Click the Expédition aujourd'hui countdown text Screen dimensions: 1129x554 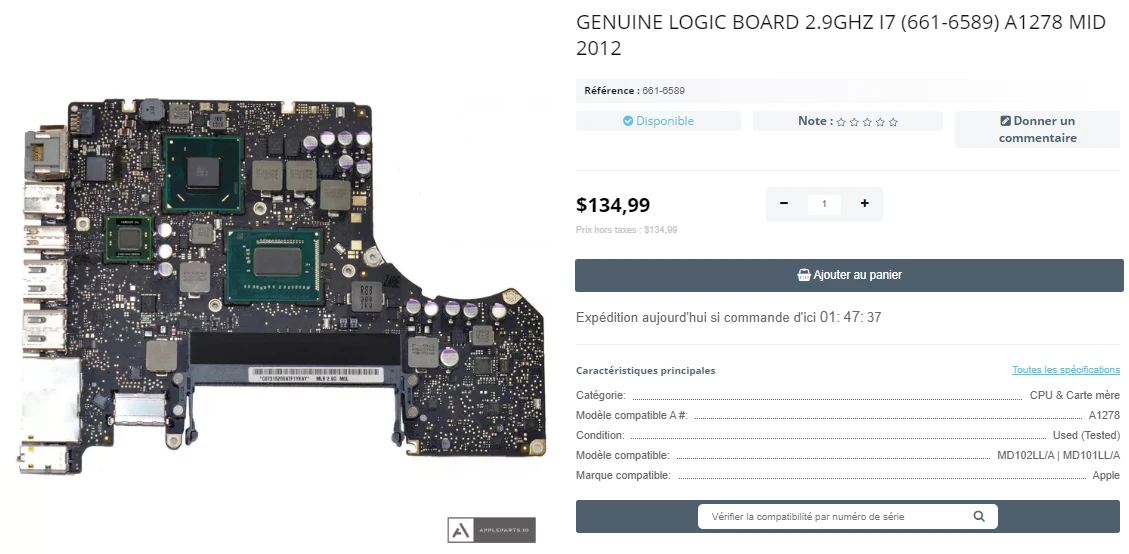[729, 317]
